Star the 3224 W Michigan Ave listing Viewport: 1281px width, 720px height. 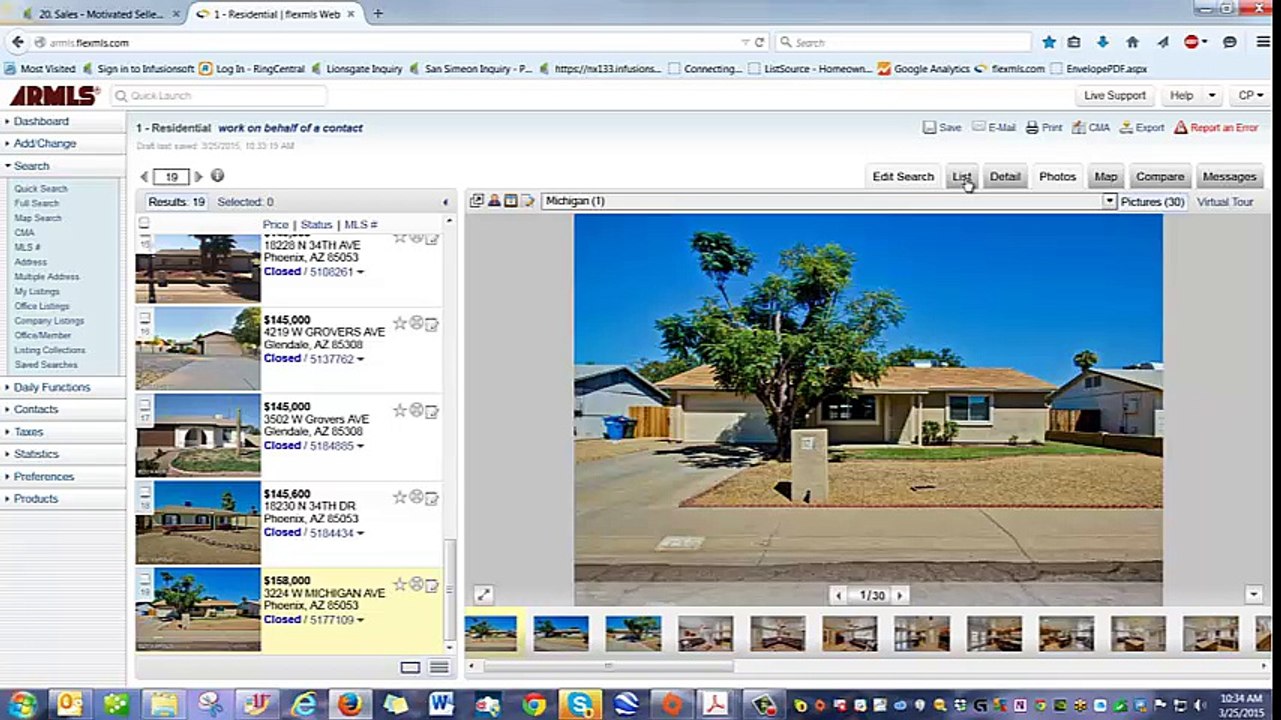tap(399, 584)
